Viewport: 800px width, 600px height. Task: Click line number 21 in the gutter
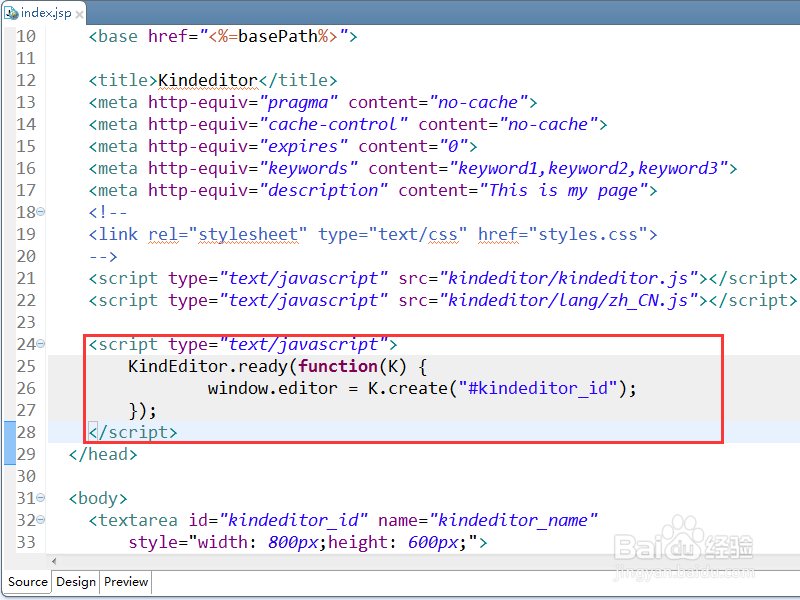pyautogui.click(x=26, y=278)
